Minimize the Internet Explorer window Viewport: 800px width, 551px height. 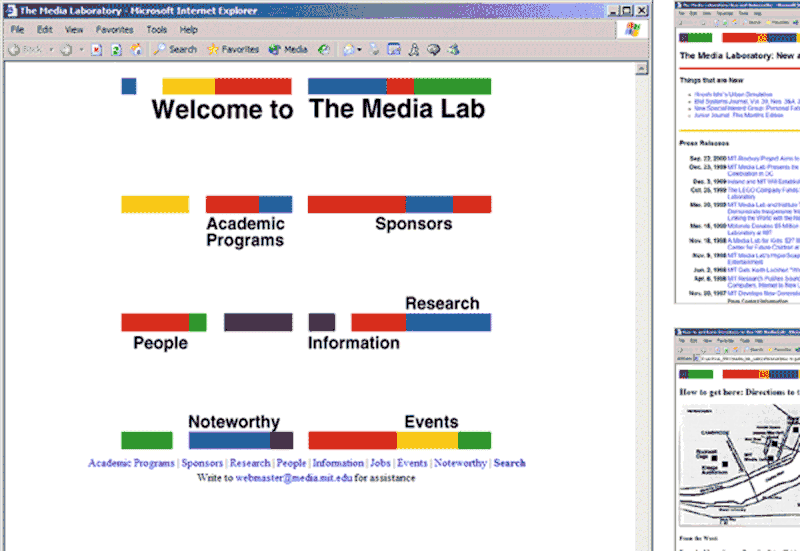click(x=613, y=11)
